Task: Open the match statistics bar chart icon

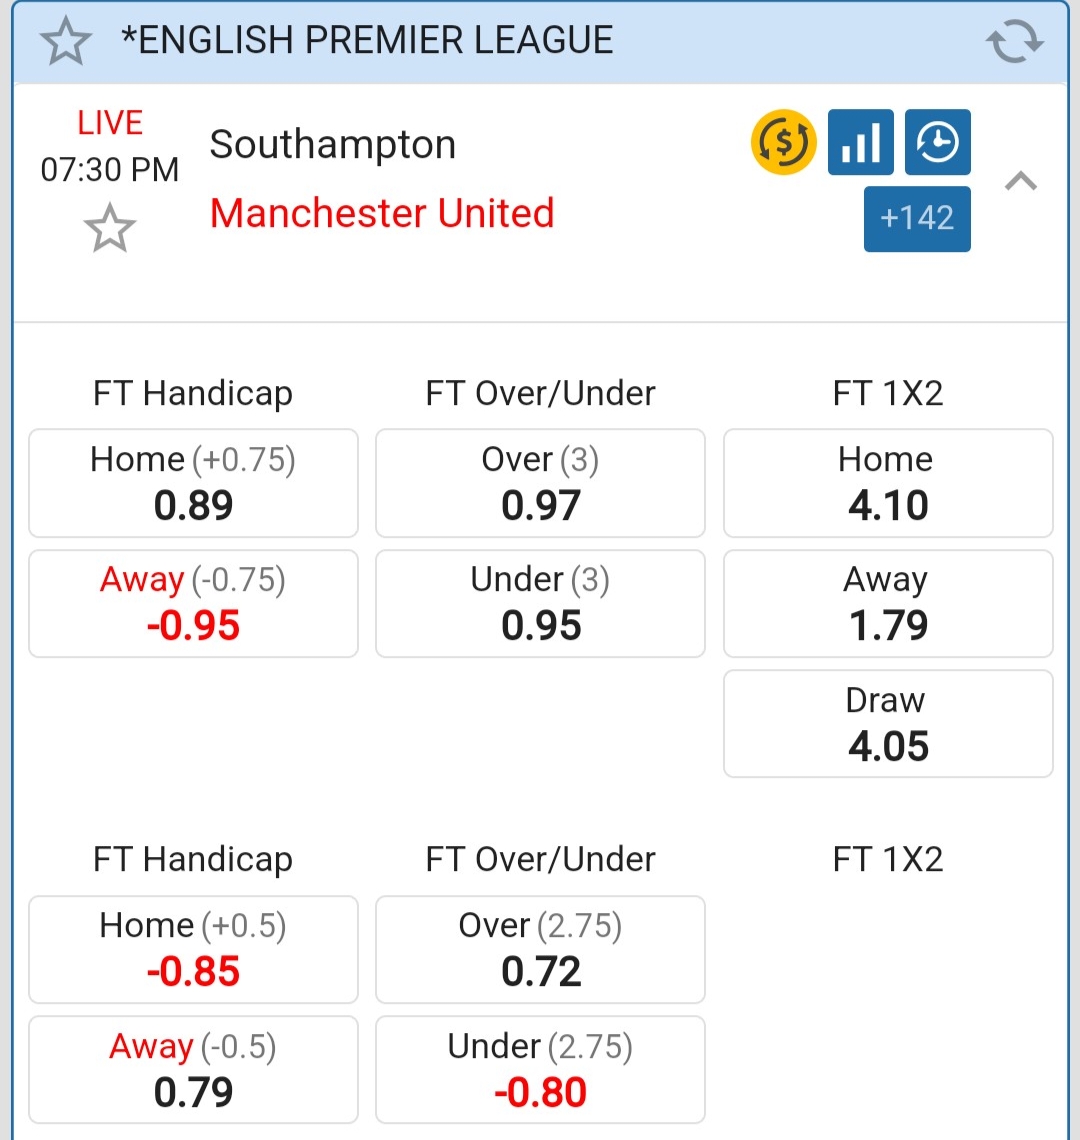Action: coord(860,142)
